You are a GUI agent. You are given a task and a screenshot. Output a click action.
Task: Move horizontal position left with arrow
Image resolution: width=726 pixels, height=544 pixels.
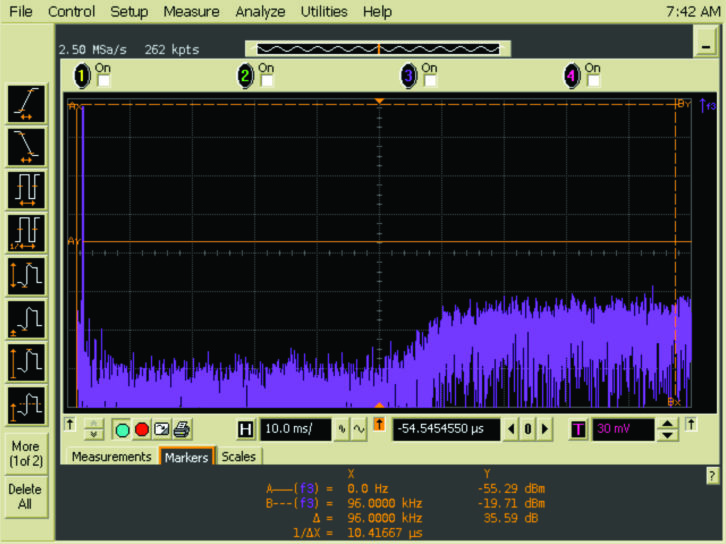click(x=511, y=429)
